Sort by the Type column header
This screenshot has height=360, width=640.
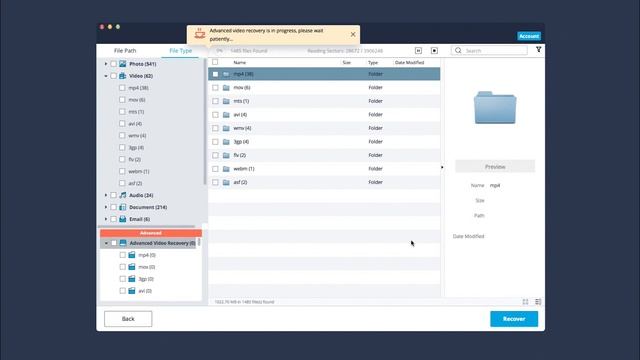(x=373, y=62)
